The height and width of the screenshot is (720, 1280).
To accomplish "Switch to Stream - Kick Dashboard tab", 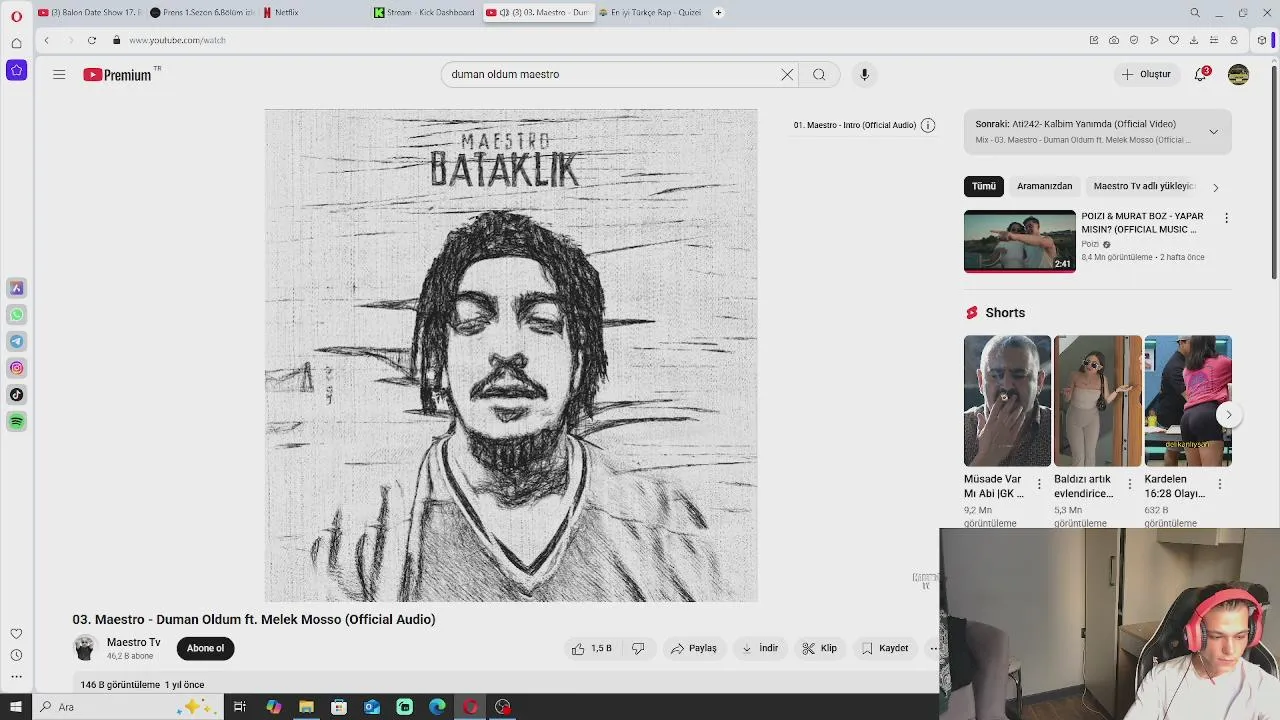I will (x=426, y=12).
